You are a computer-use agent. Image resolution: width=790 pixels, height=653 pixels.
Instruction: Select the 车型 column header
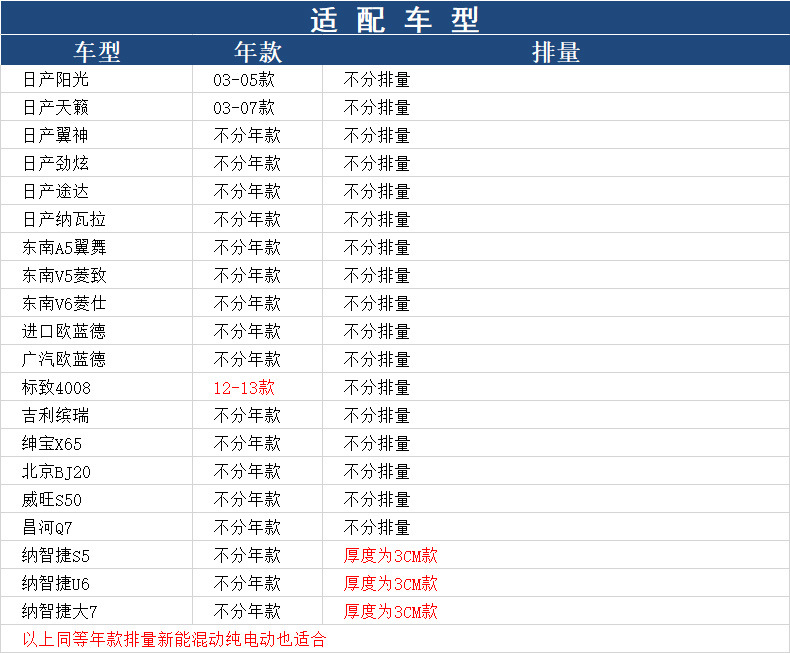[x=97, y=52]
